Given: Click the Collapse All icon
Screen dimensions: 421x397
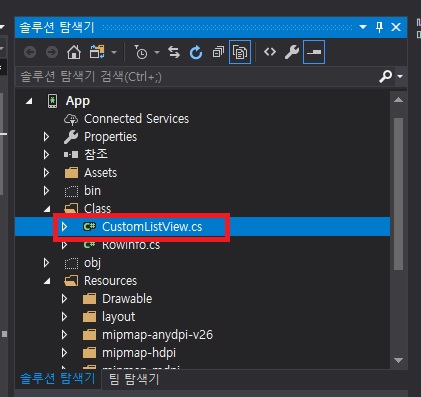Looking at the screenshot, I should point(218,52).
